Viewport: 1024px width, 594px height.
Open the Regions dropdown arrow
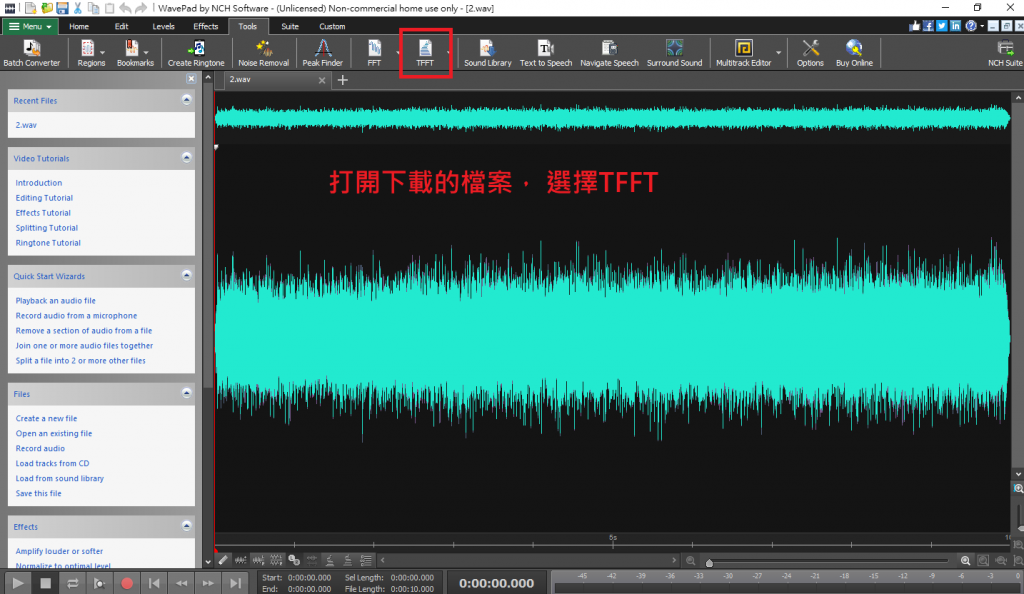click(103, 53)
